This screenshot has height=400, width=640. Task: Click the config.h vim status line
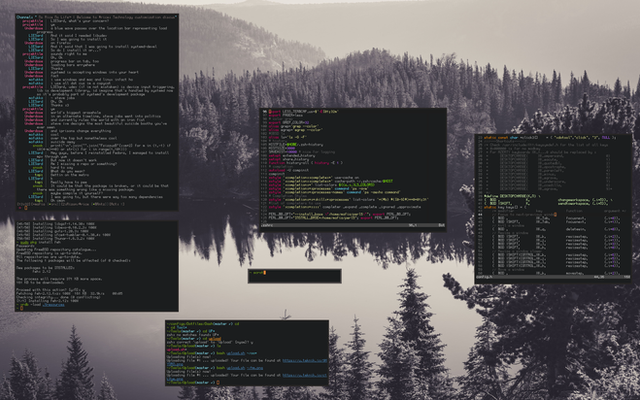(x=553, y=277)
